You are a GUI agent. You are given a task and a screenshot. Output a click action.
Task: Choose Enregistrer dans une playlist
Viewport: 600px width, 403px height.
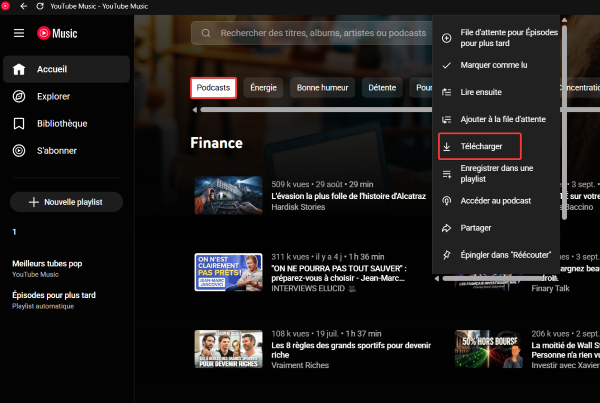click(496, 174)
